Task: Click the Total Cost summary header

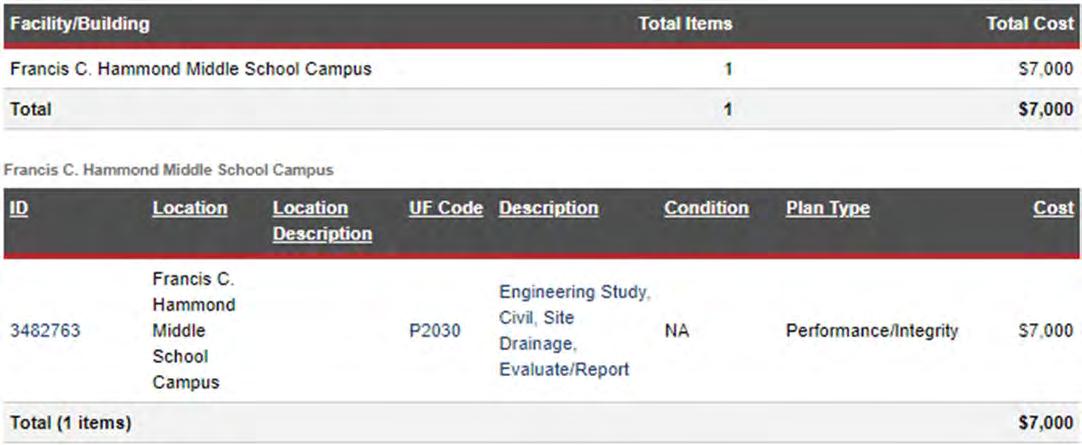Action: coord(1030,24)
